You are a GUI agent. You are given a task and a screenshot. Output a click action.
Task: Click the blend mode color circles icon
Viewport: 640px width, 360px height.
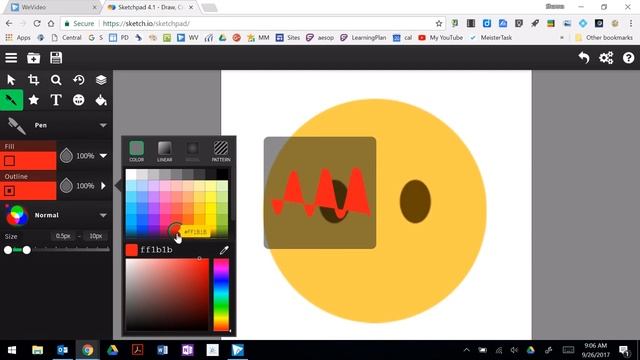point(17,215)
